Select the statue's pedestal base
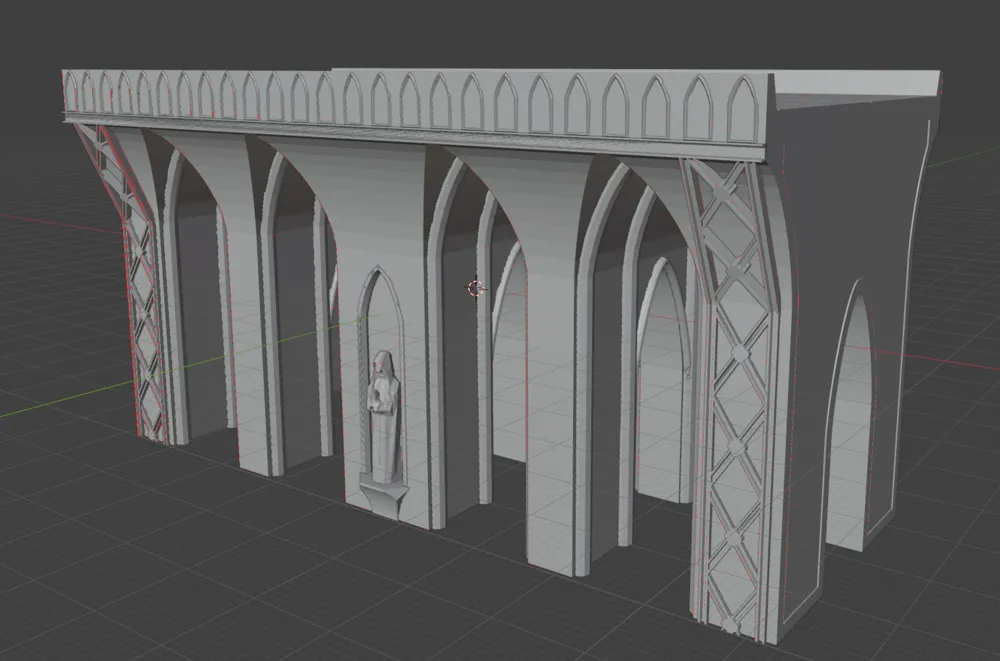Image resolution: width=1000 pixels, height=661 pixels. coord(384,498)
